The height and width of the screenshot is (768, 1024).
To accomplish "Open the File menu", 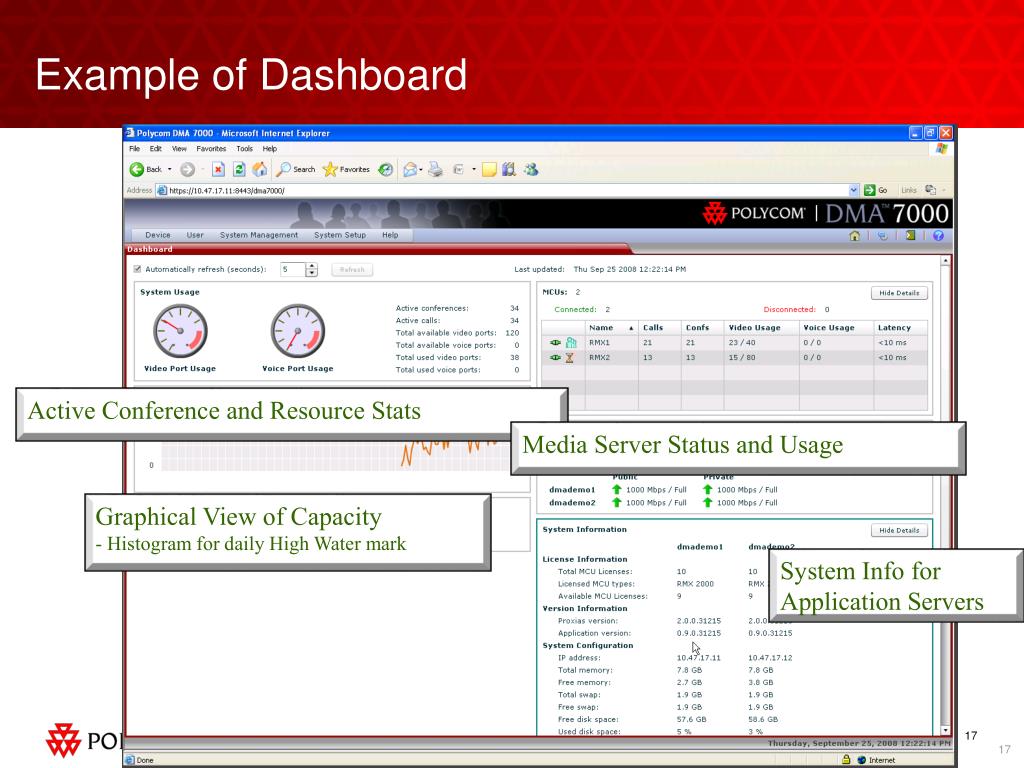I will (135, 149).
